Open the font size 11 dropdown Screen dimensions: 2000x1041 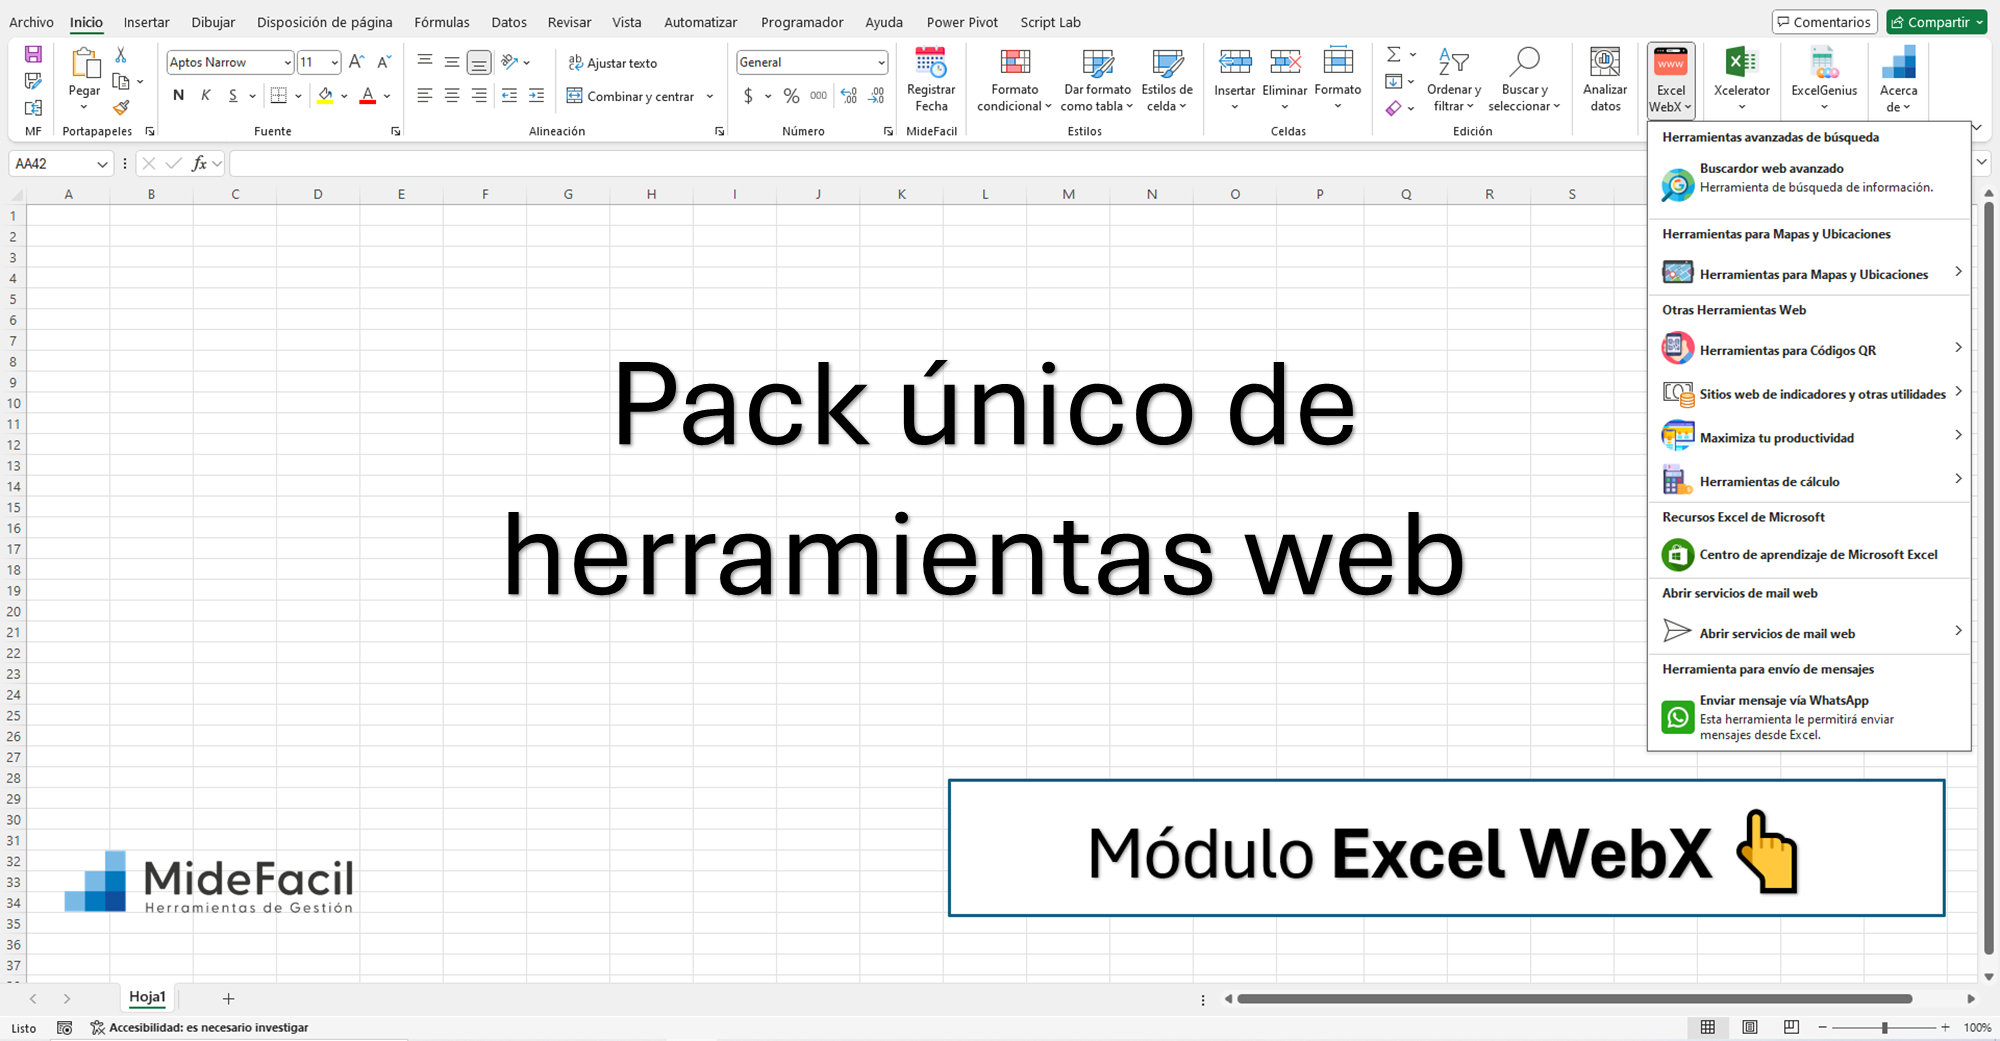(334, 62)
